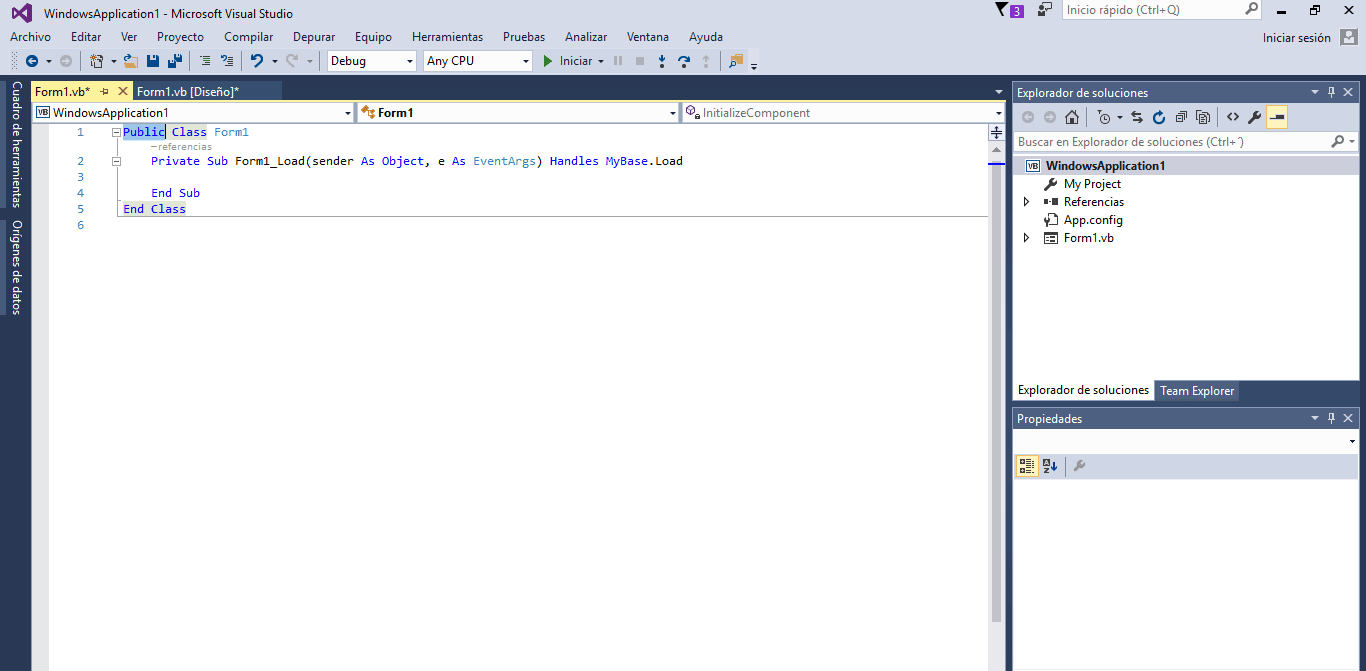Expand the Referencias node
The image size is (1366, 671).
[1026, 201]
